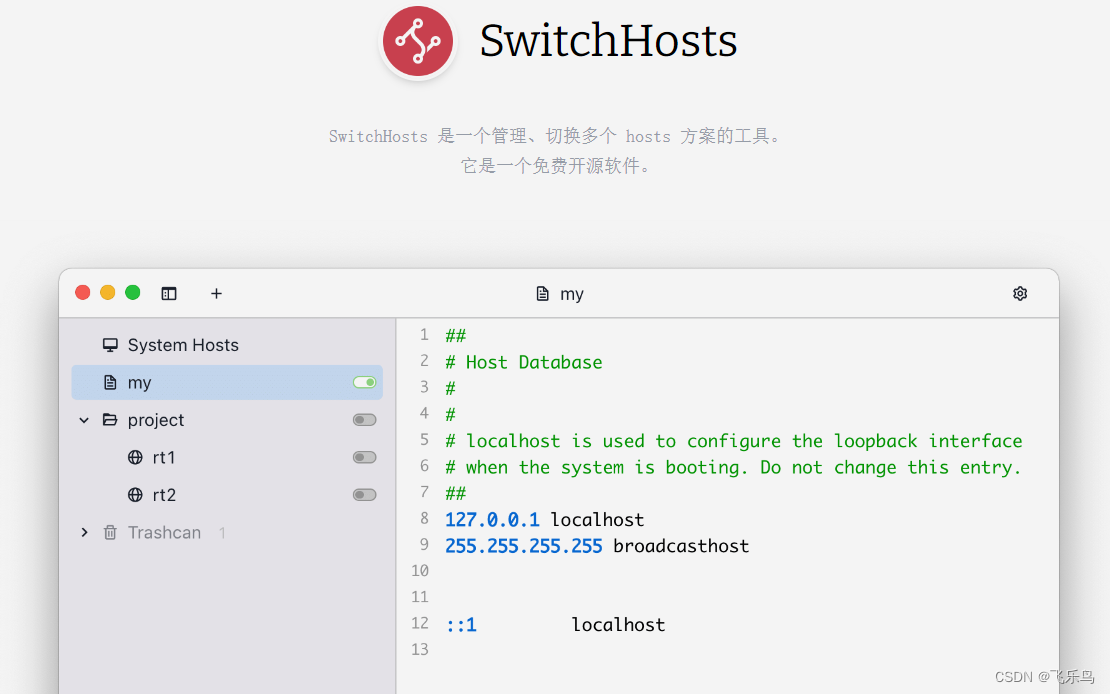1110x694 pixels.
Task: Enable the project group toggle
Action: pos(364,419)
